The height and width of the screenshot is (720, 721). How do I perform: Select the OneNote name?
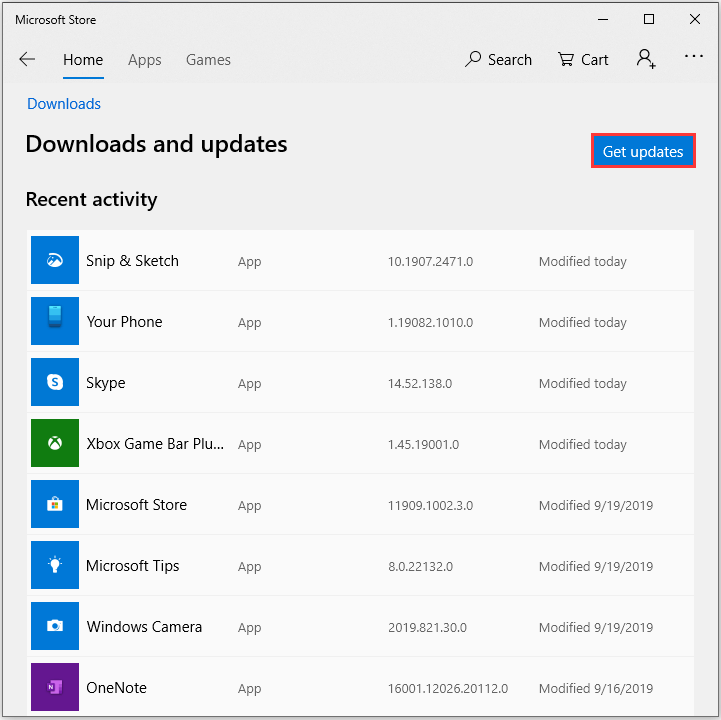point(117,688)
